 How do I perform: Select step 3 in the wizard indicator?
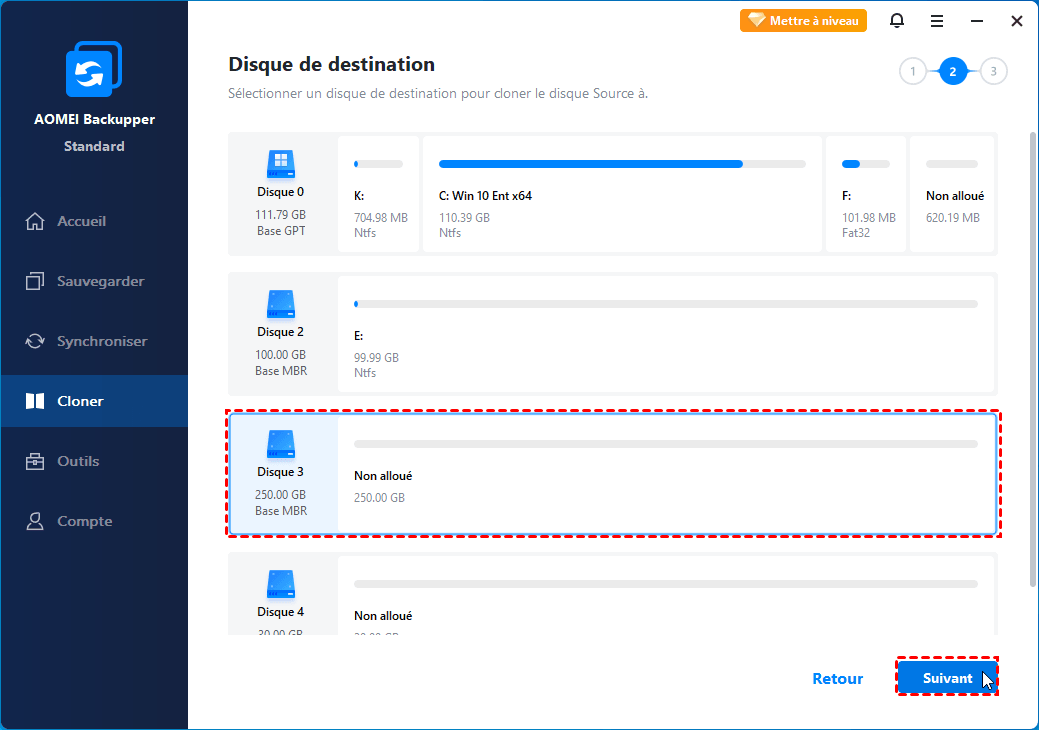pyautogui.click(x=993, y=71)
